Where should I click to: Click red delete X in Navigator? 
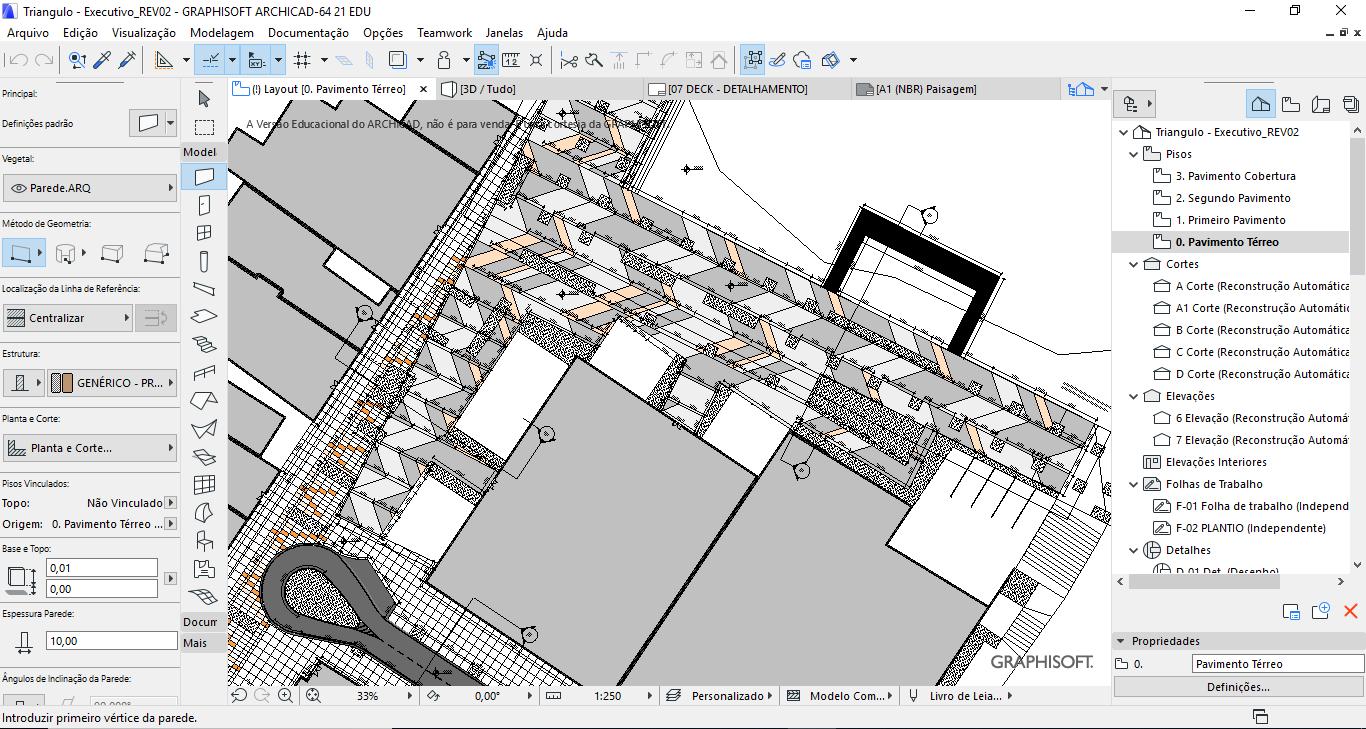(1350, 610)
